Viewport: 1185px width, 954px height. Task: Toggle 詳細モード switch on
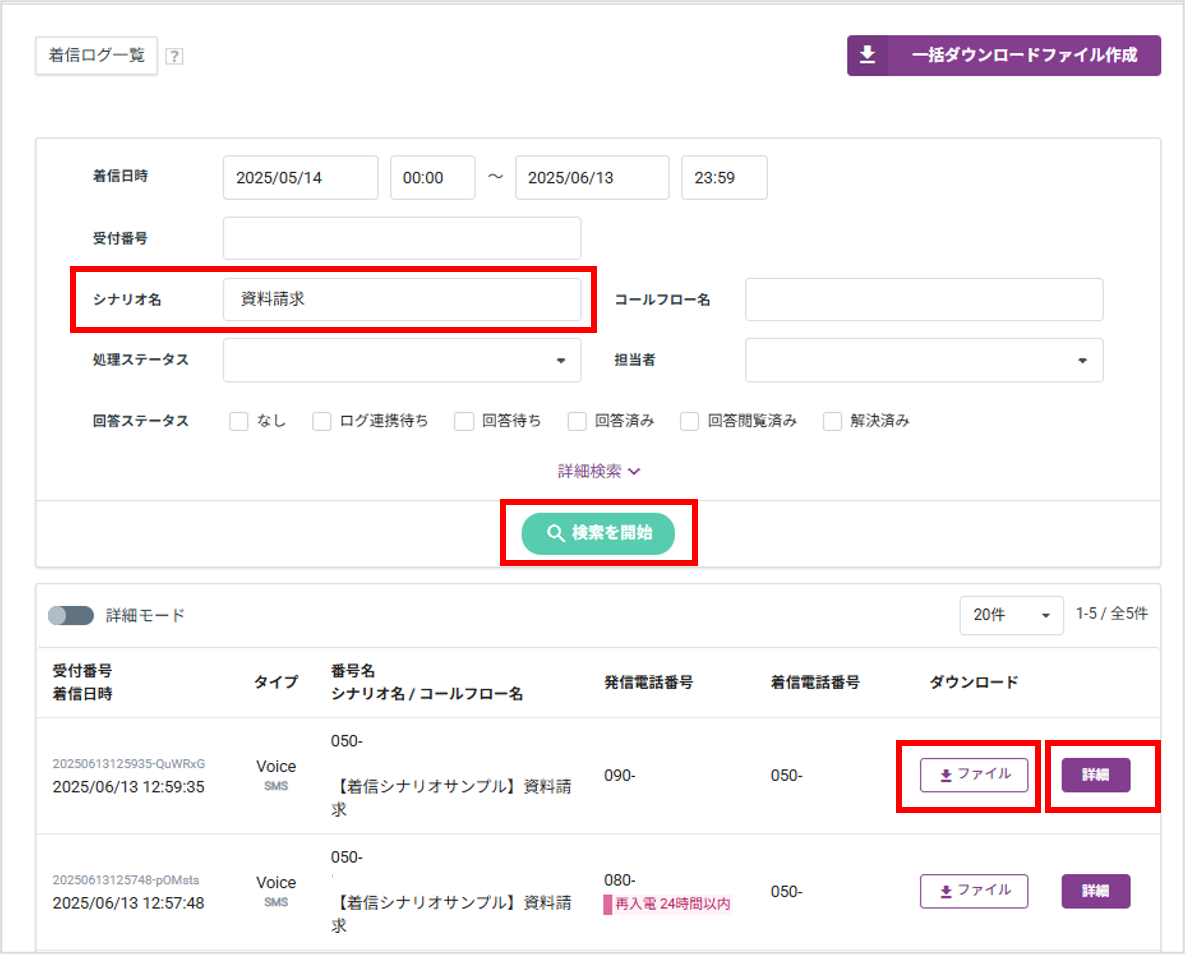click(70, 615)
